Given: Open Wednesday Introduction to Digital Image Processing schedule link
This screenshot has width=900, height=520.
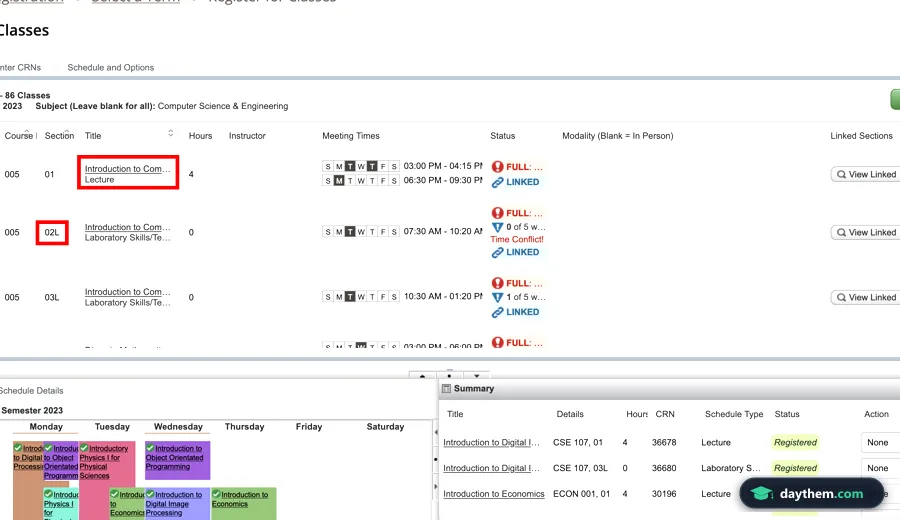Looking at the screenshot, I should [174, 503].
